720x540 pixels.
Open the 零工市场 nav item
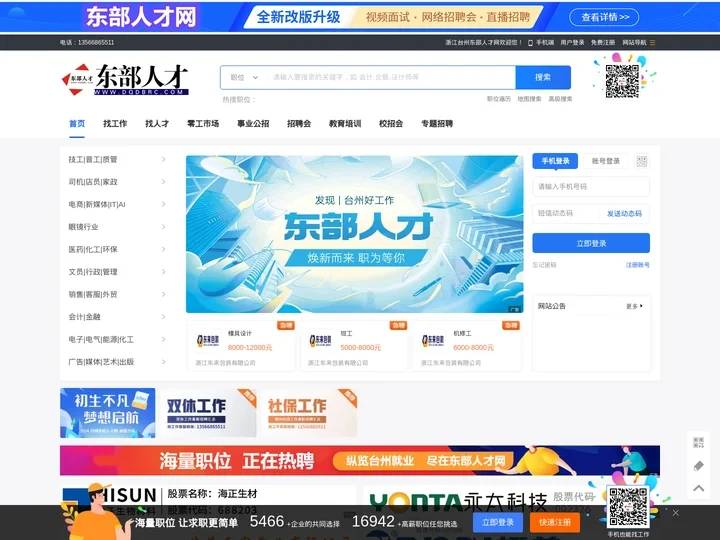(203, 124)
